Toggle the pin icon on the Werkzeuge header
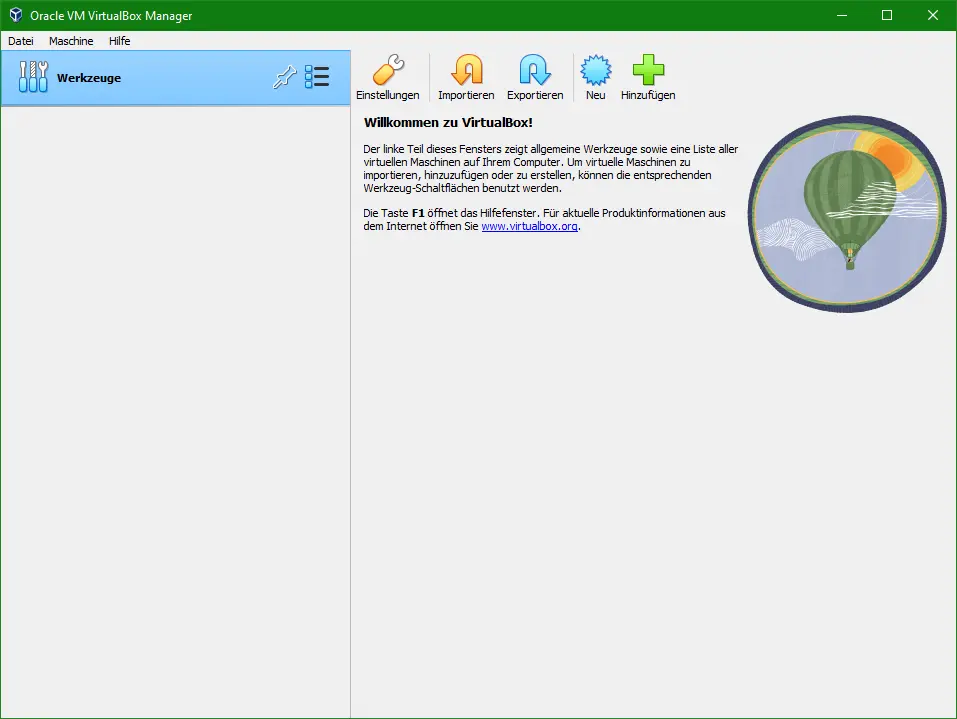Viewport: 957px width, 719px height. click(x=285, y=76)
